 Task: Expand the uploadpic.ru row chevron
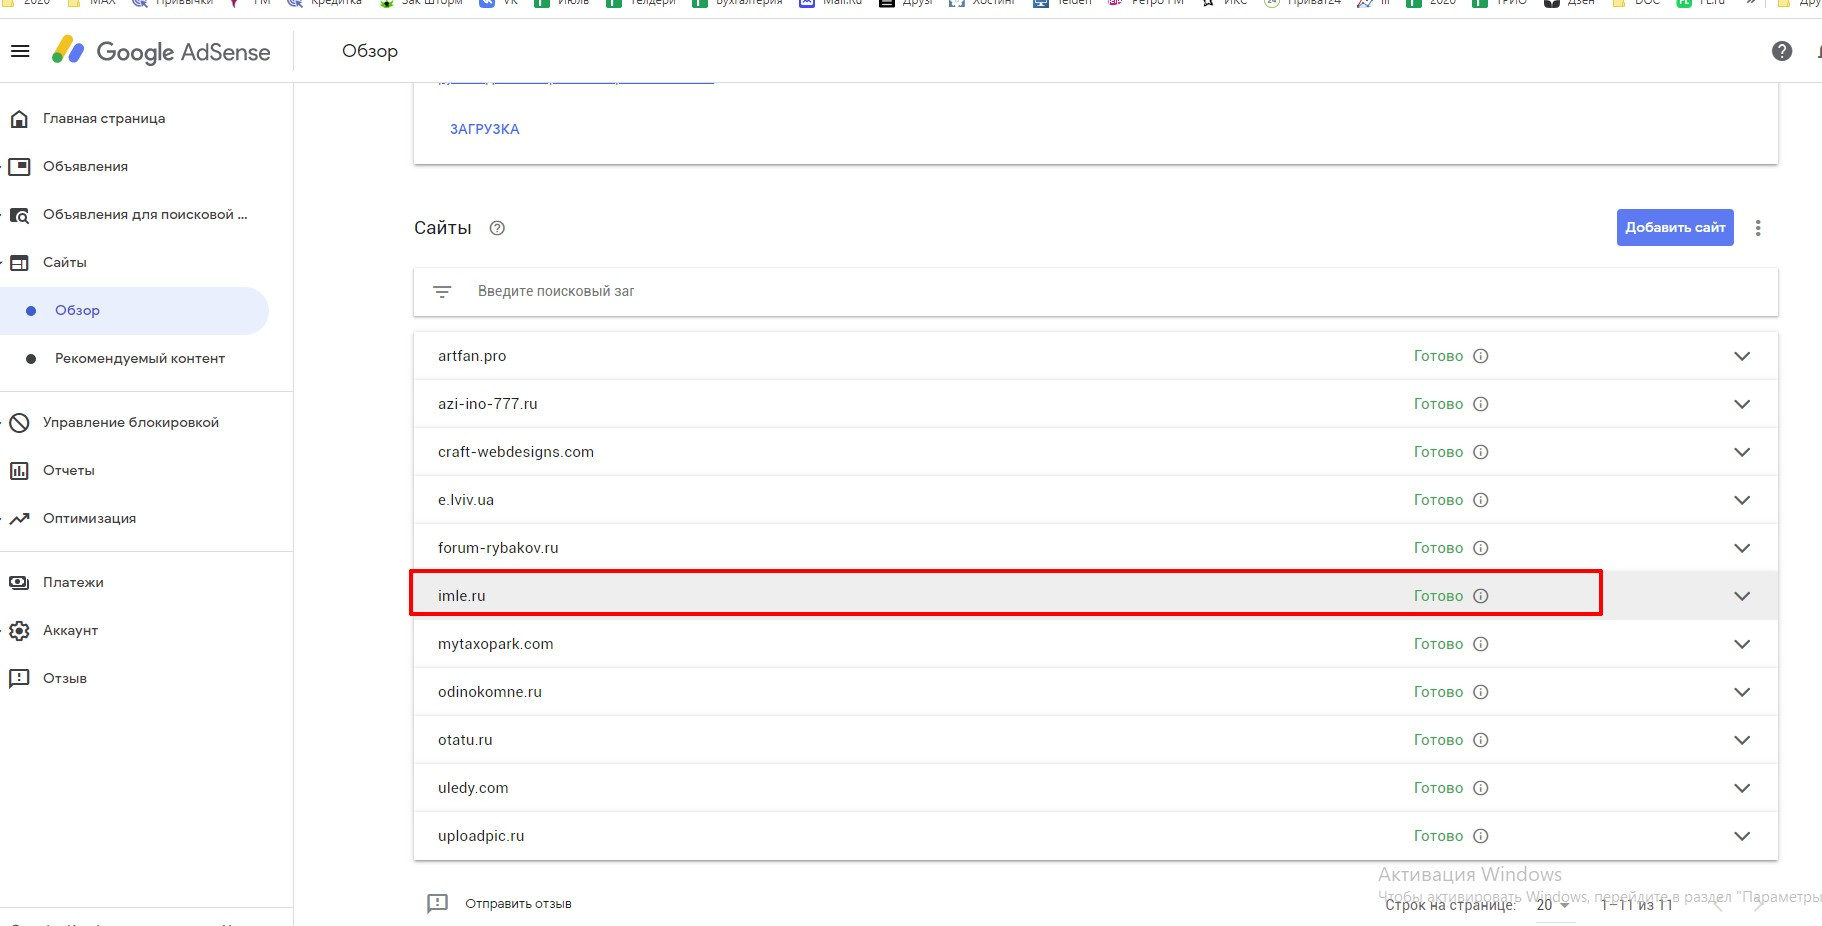click(x=1742, y=836)
